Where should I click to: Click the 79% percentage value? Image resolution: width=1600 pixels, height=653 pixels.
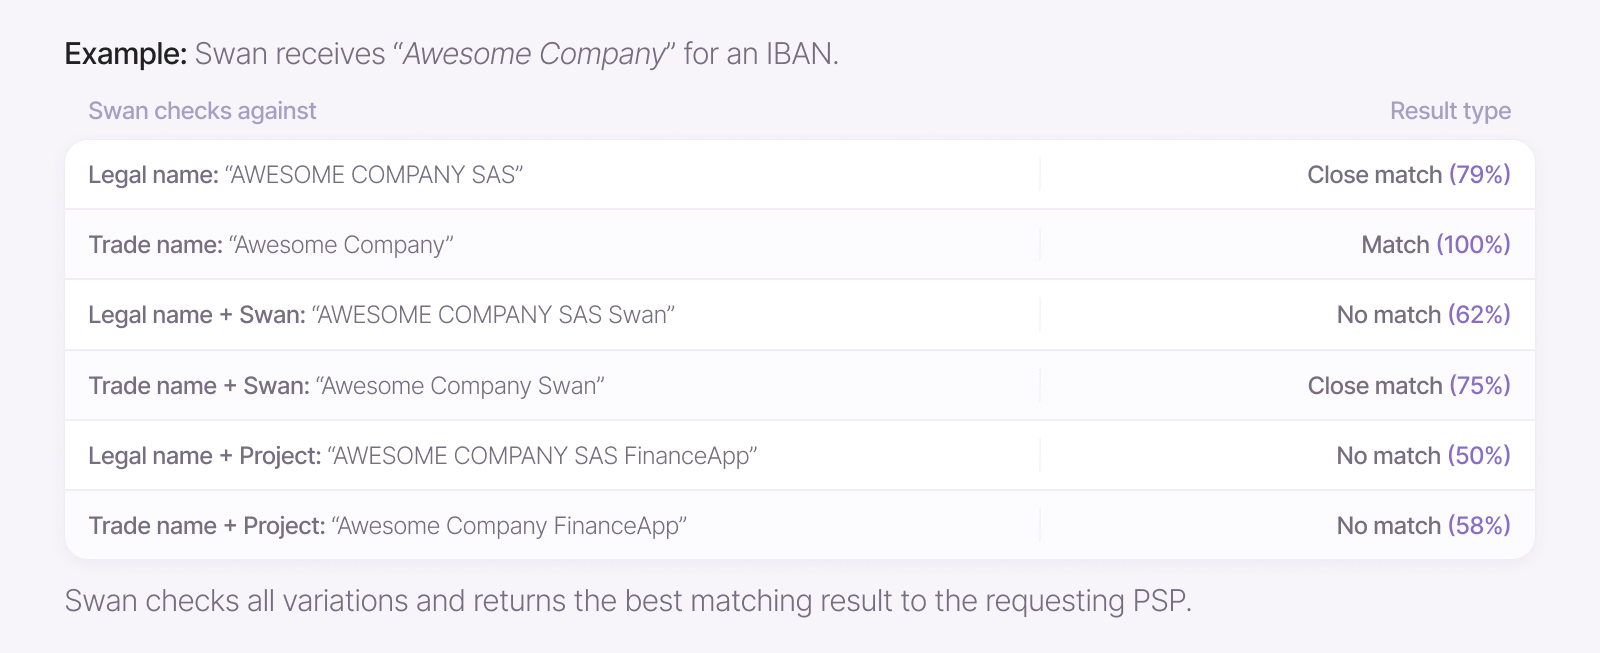1480,175
